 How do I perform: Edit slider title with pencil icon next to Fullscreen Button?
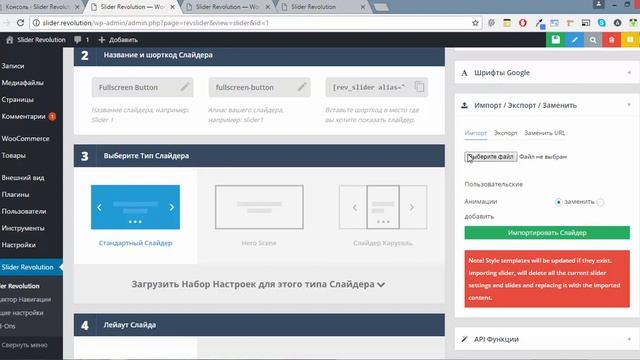pyautogui.click(x=185, y=87)
